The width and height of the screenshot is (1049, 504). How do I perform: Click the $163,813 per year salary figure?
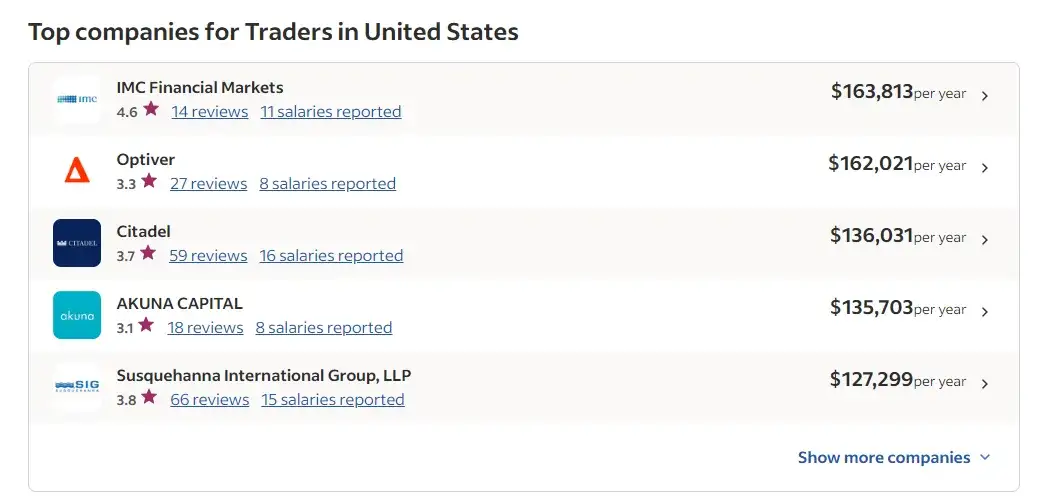[x=872, y=92]
